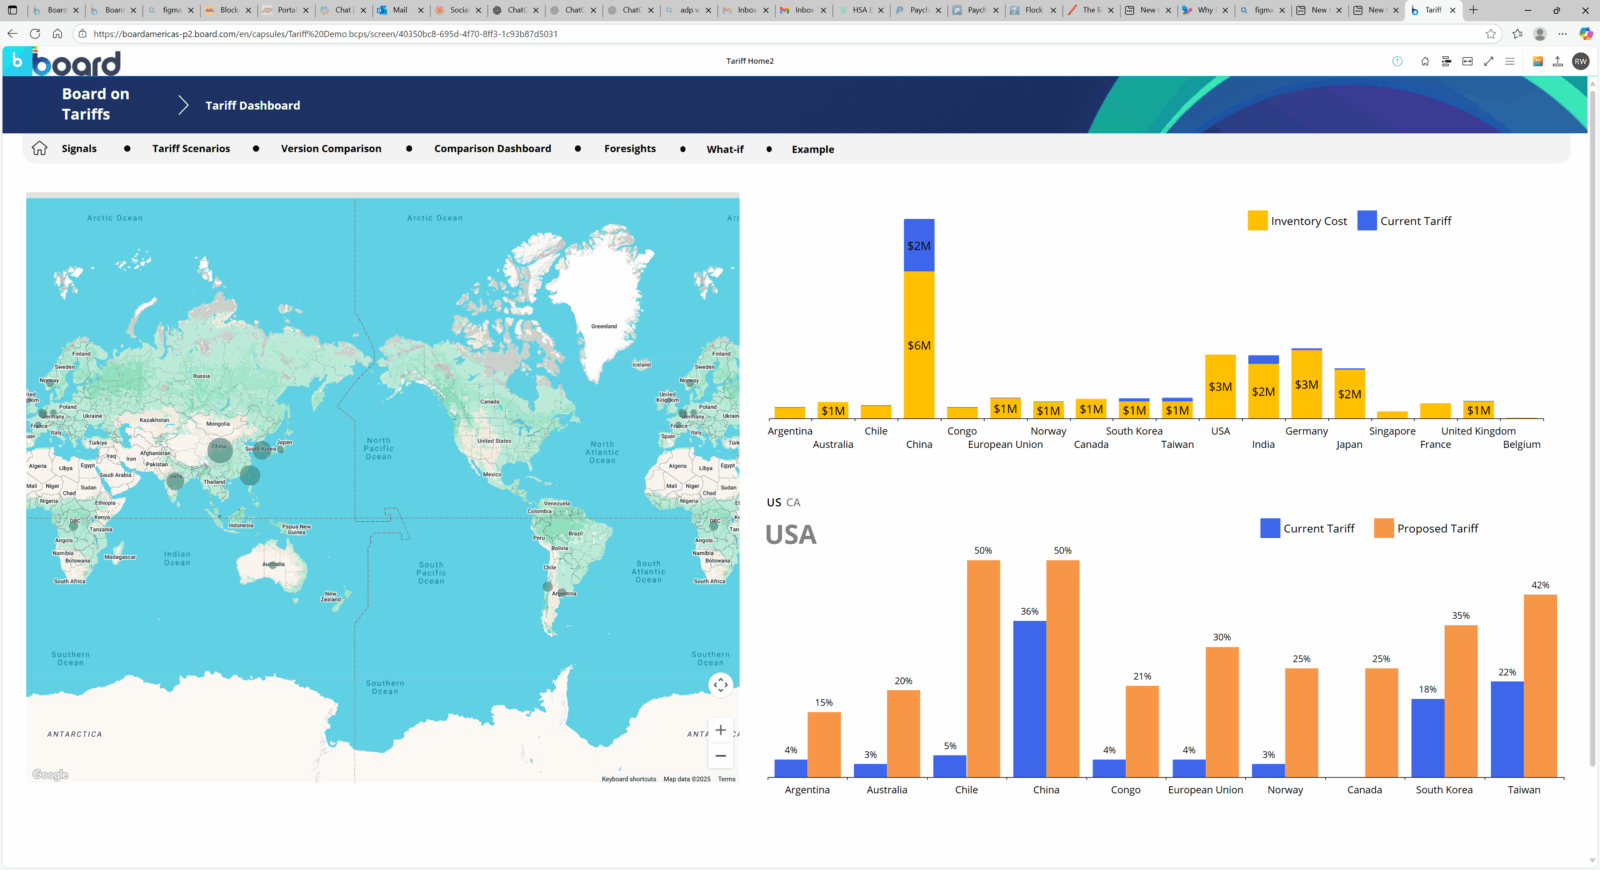The height and width of the screenshot is (870, 1600).
Task: Select the CA country option
Action: [x=793, y=503]
